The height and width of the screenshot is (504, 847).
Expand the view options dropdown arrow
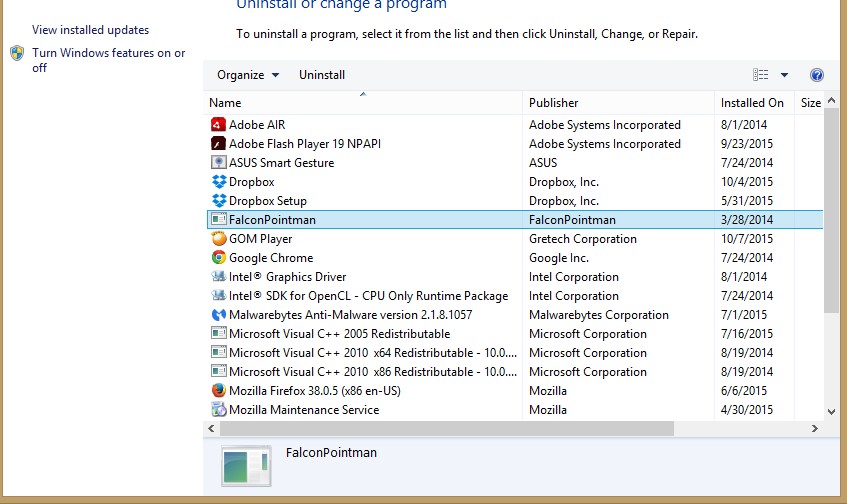(x=784, y=75)
